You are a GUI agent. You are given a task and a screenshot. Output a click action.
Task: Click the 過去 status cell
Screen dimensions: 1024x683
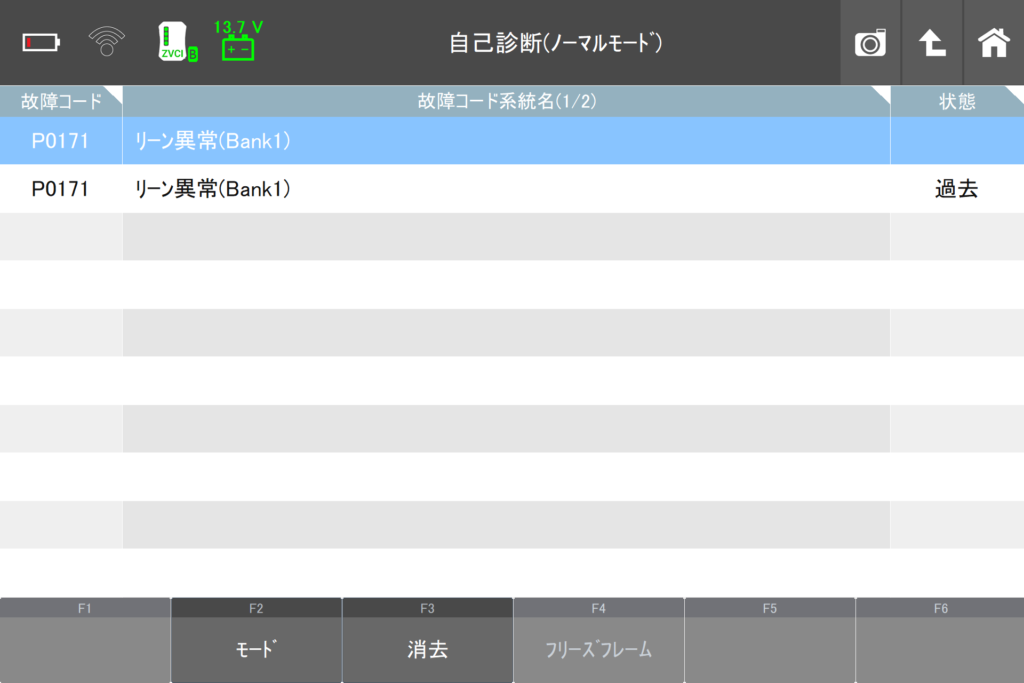[x=956, y=189]
